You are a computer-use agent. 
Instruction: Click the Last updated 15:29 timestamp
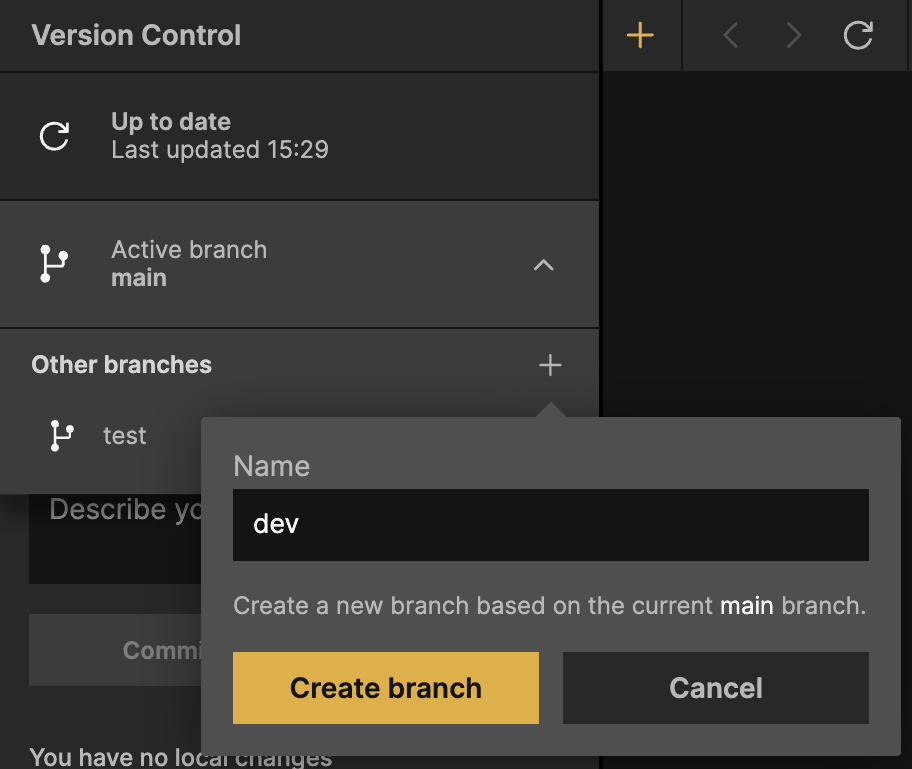click(x=220, y=151)
